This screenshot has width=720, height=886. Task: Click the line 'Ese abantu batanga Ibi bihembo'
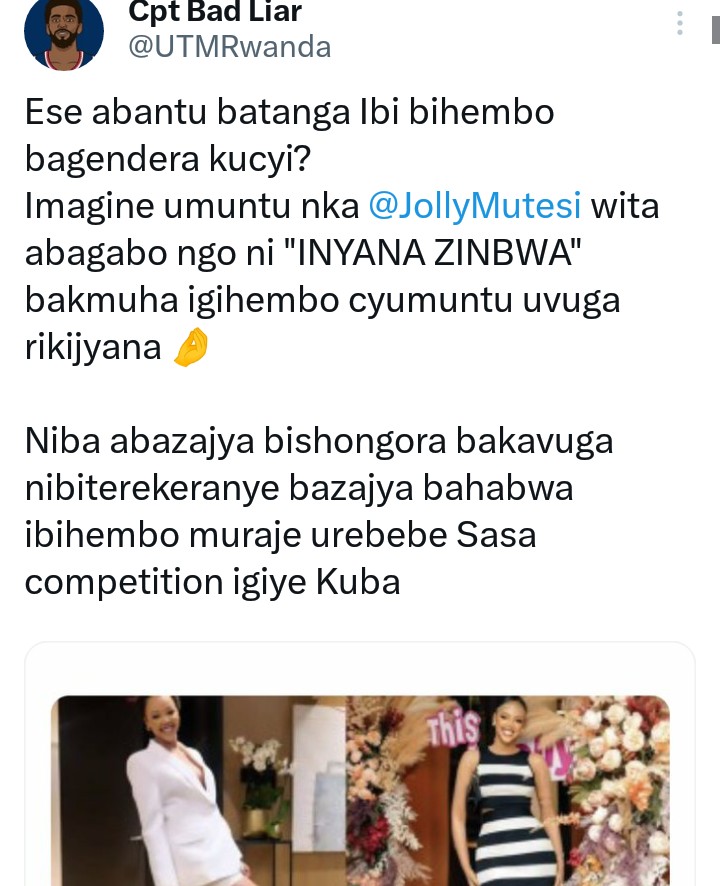tap(289, 112)
